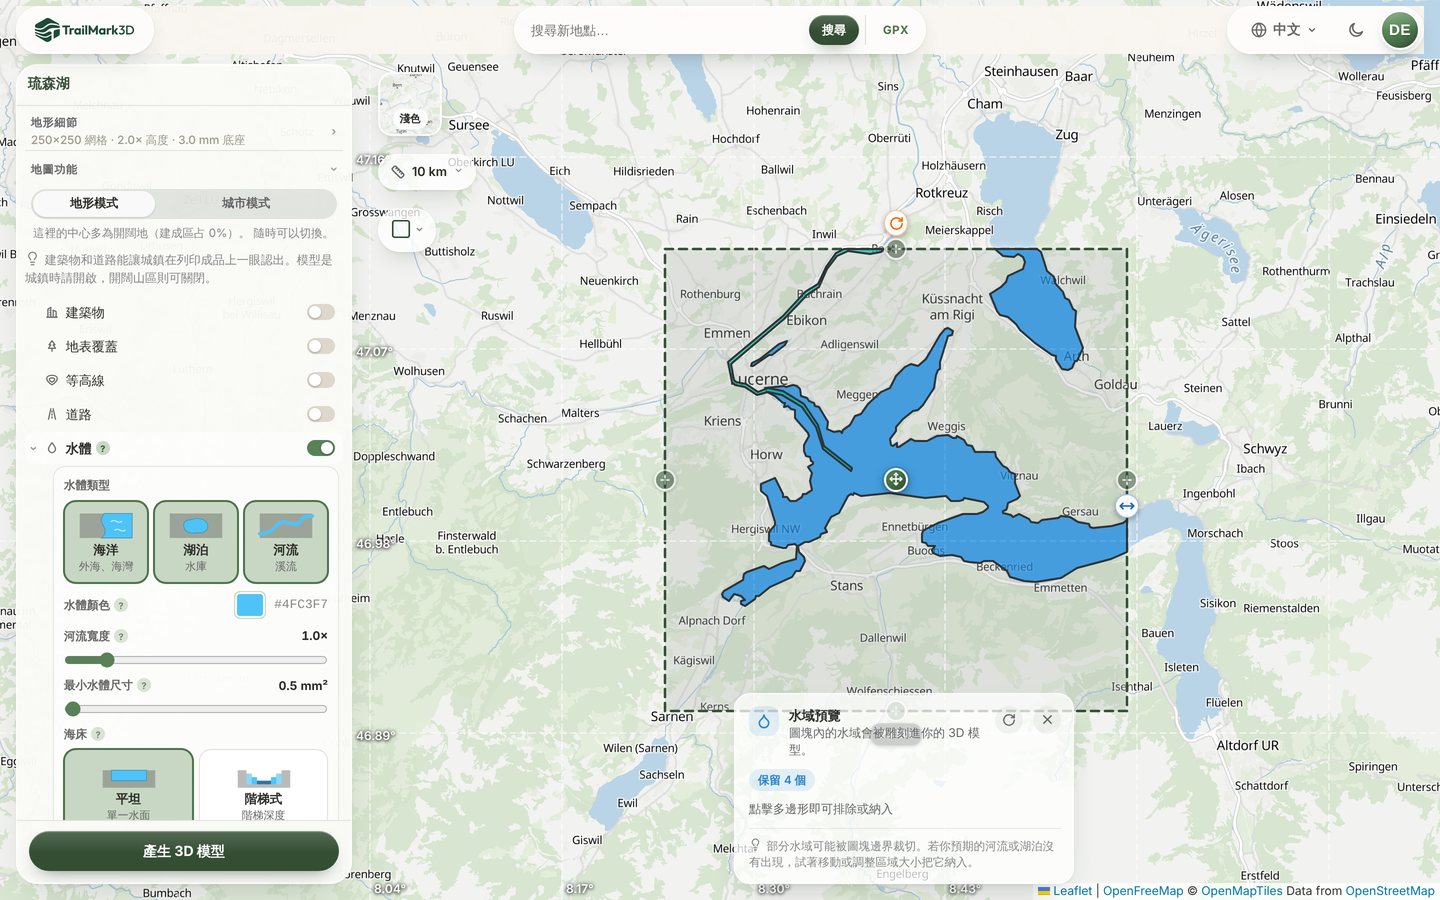Click the help icon next to 水體顏色
The height and width of the screenshot is (900, 1440).
121,605
